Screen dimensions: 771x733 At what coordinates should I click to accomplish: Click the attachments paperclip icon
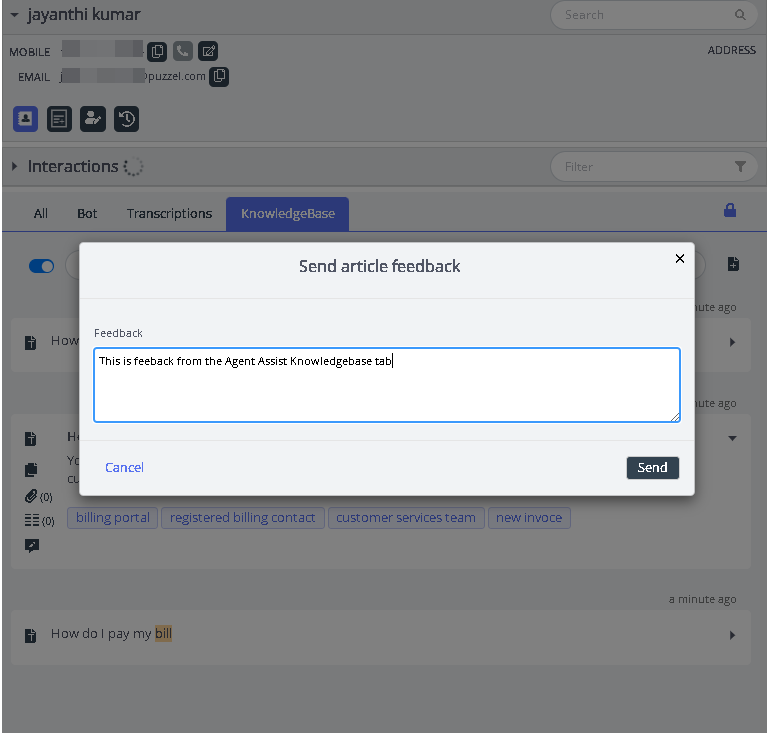tap(31, 496)
